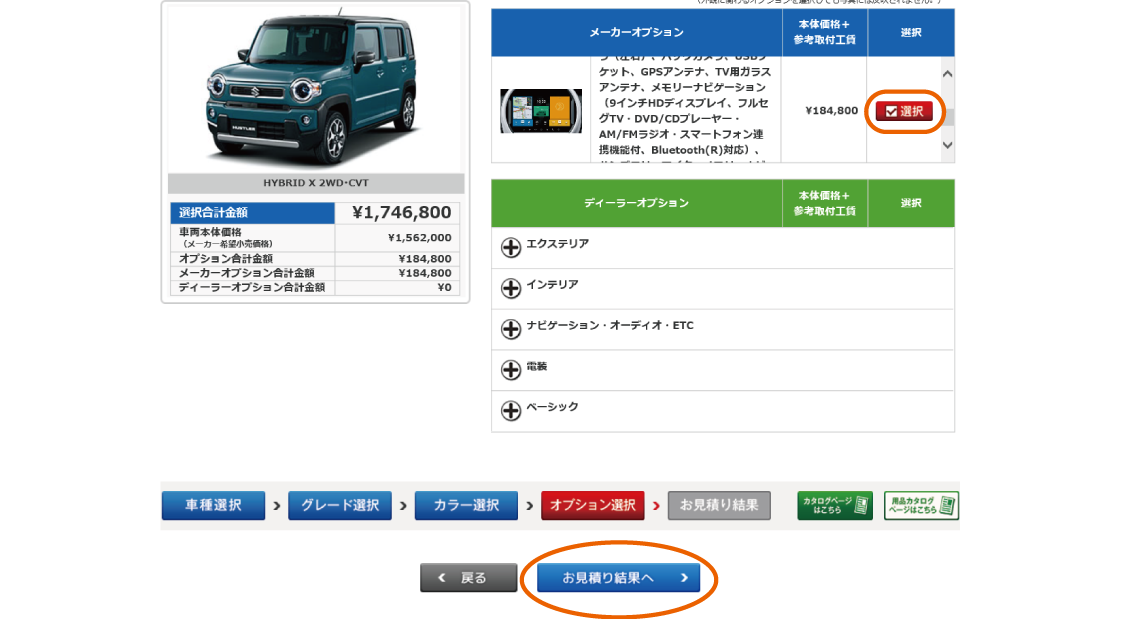Expand ナビゲーション・オーディオ・ETC category
Viewport: 1125px width, 619px height.
click(511, 329)
